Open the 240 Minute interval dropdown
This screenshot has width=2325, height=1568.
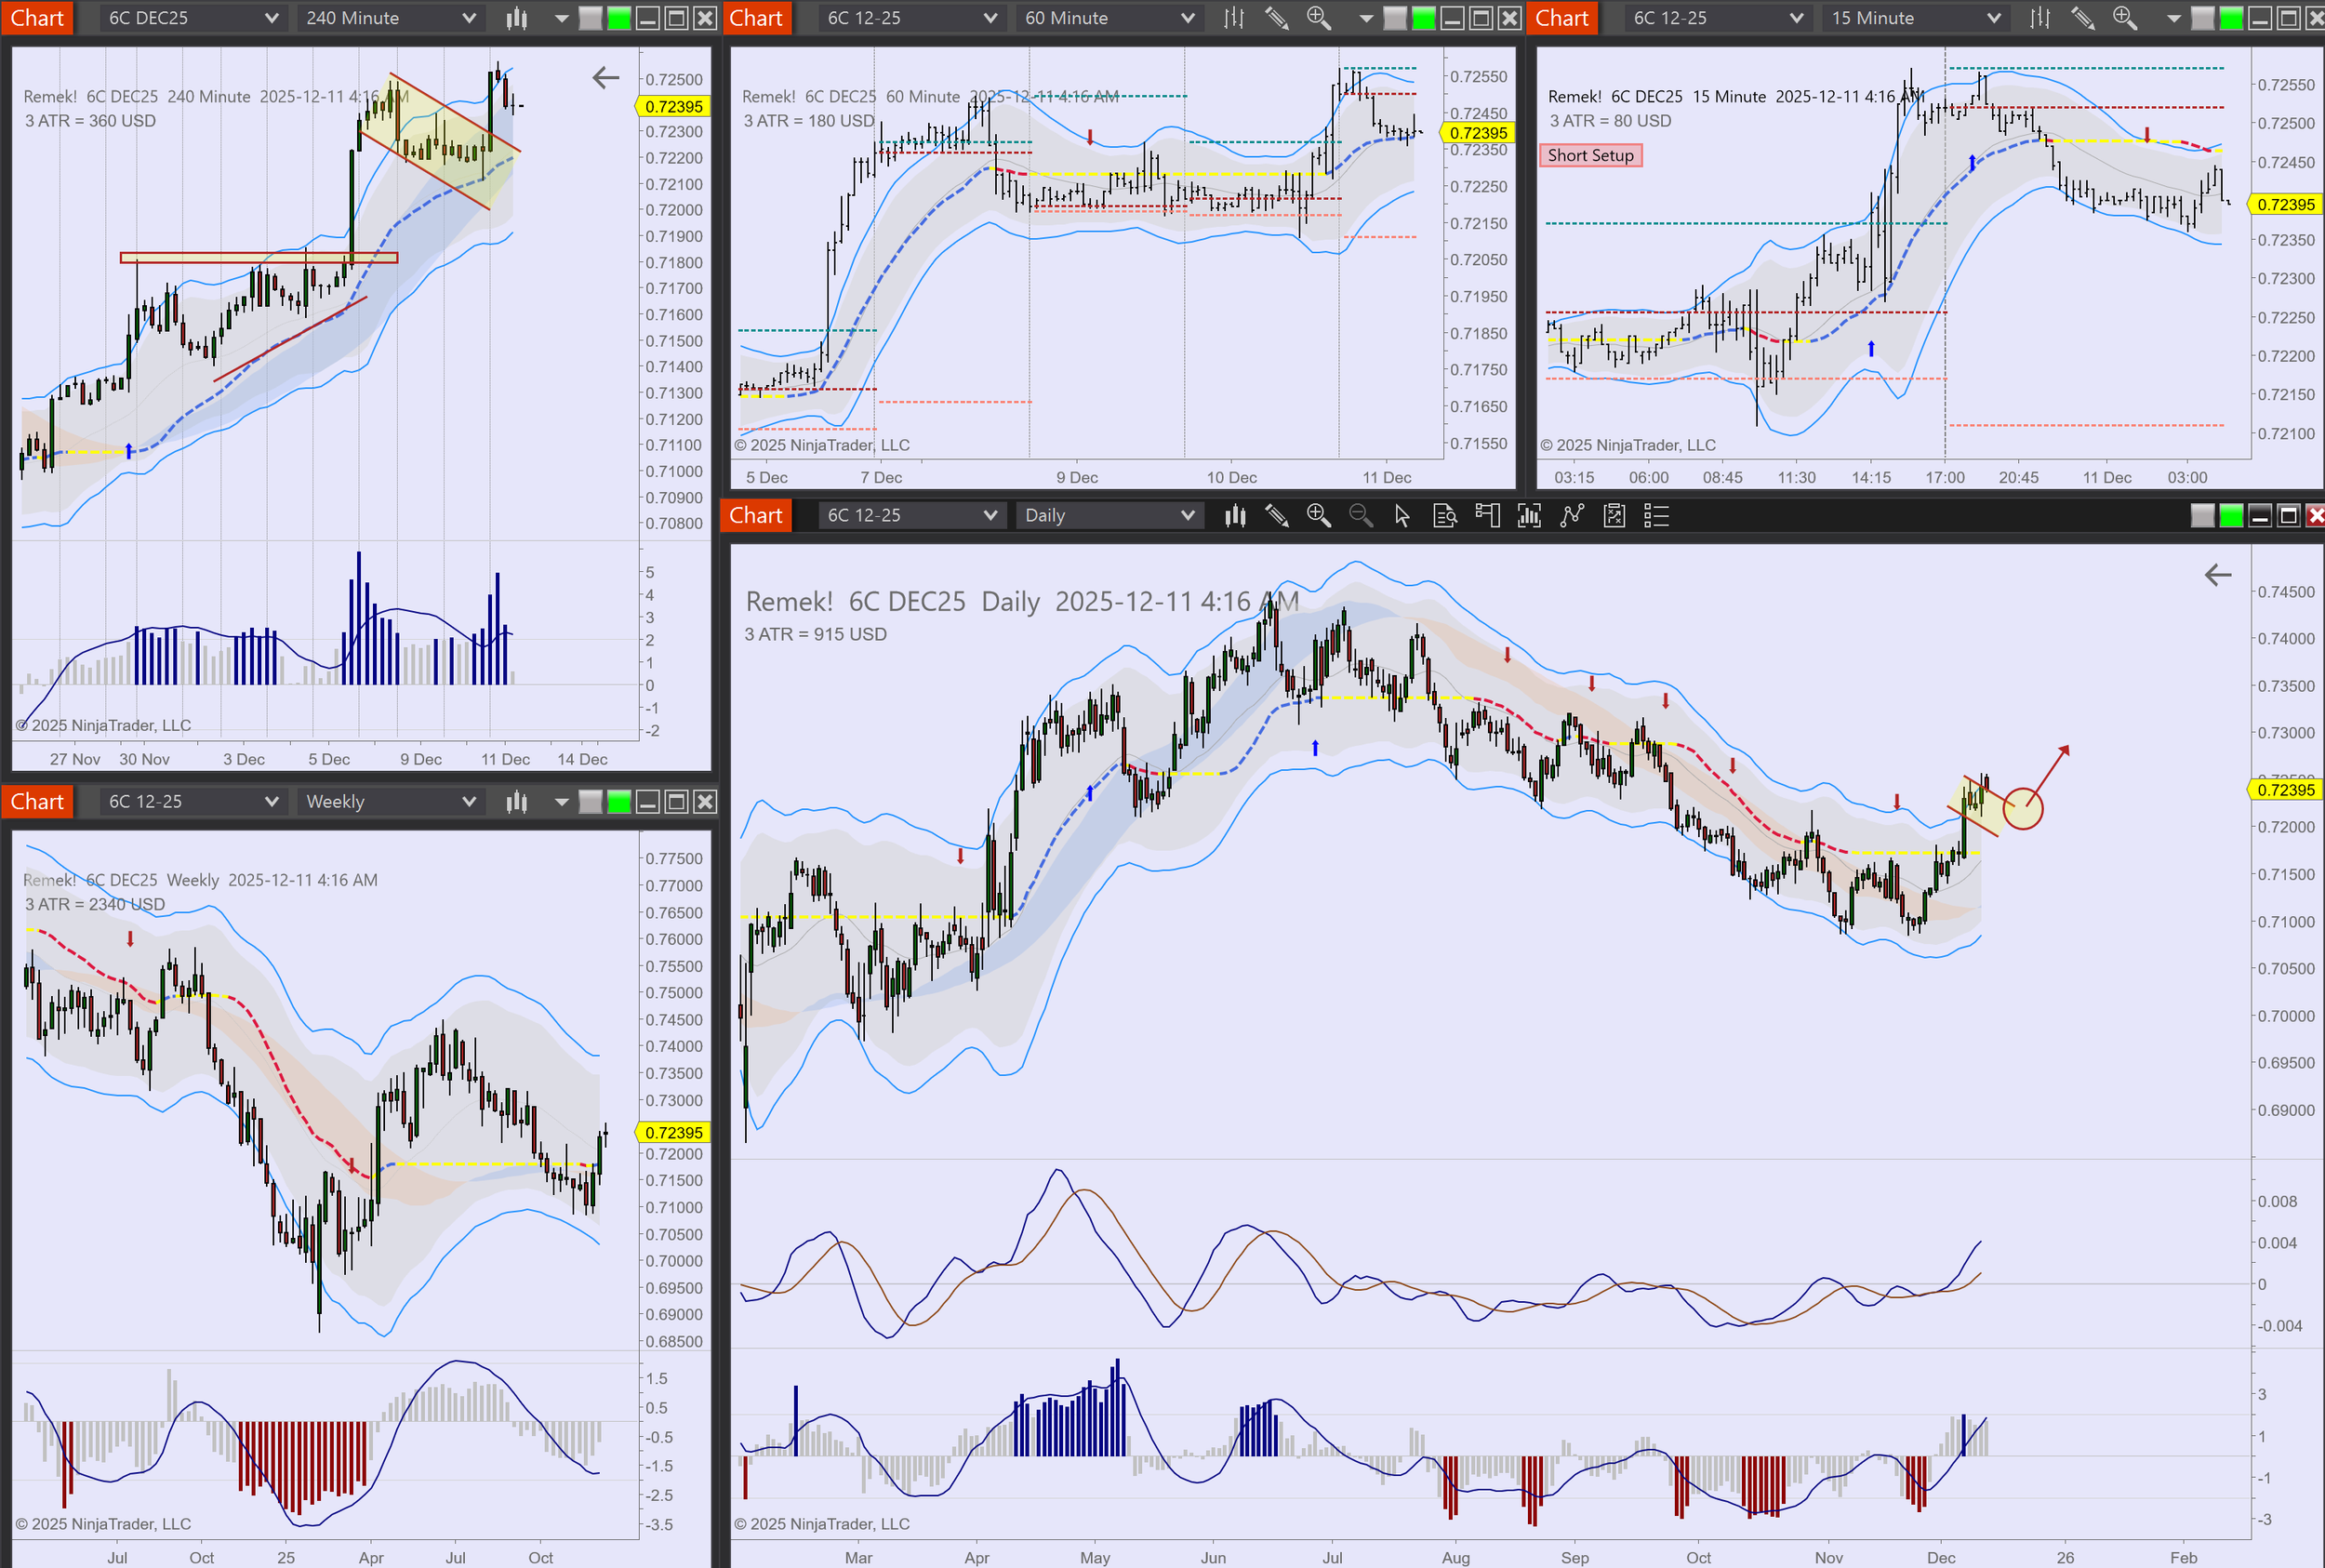click(x=391, y=18)
